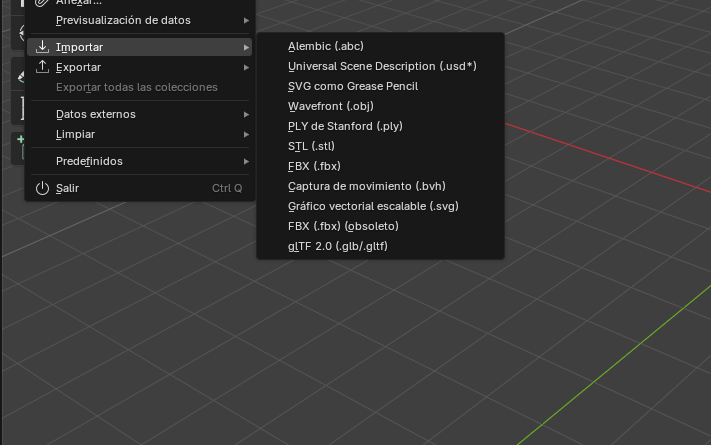Import Captura de movimiento (.bvh)
Image resolution: width=711 pixels, height=445 pixels.
coord(380,186)
